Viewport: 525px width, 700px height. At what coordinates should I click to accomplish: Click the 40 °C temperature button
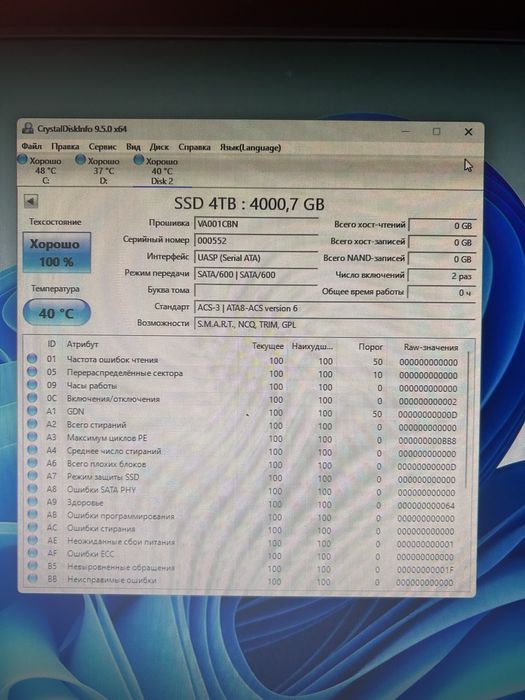point(57,312)
